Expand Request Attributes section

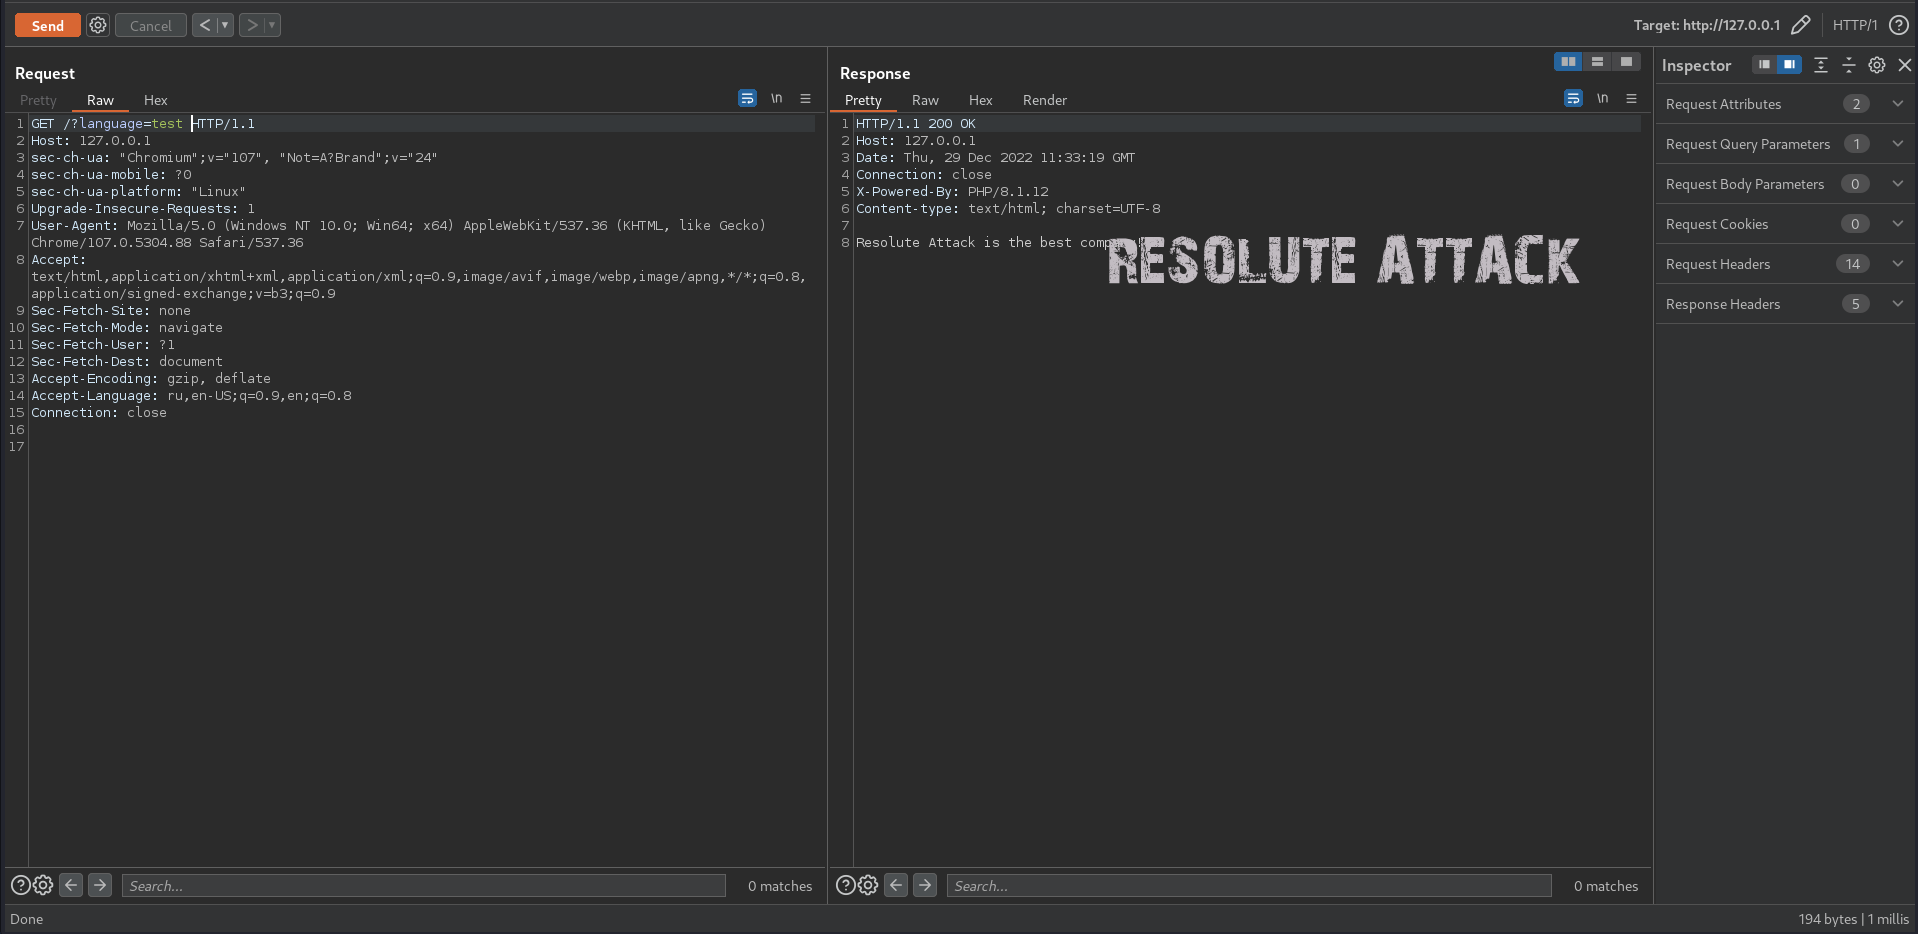point(1897,104)
